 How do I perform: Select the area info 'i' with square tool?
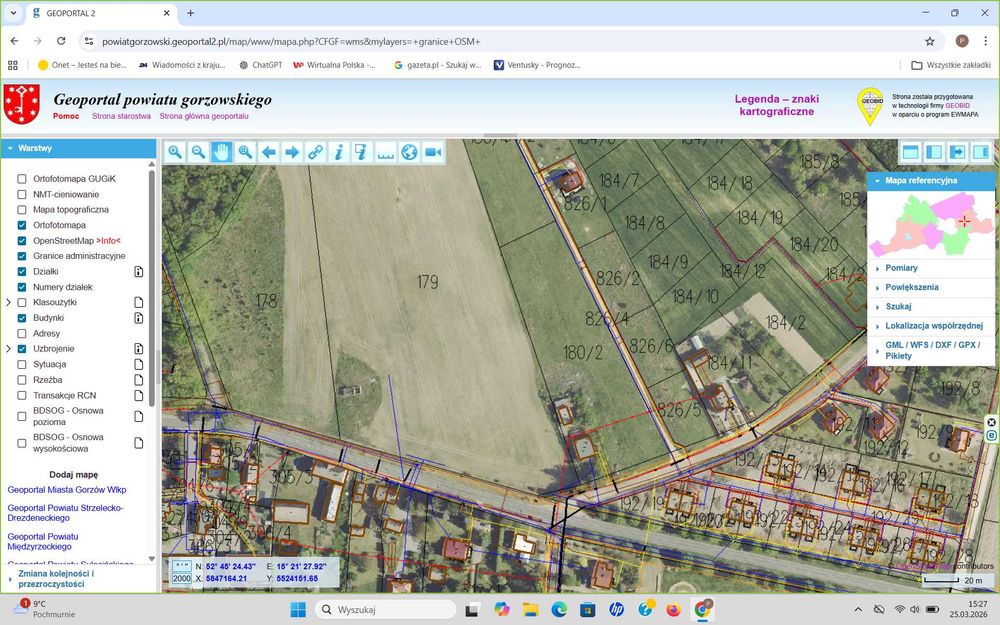362,152
